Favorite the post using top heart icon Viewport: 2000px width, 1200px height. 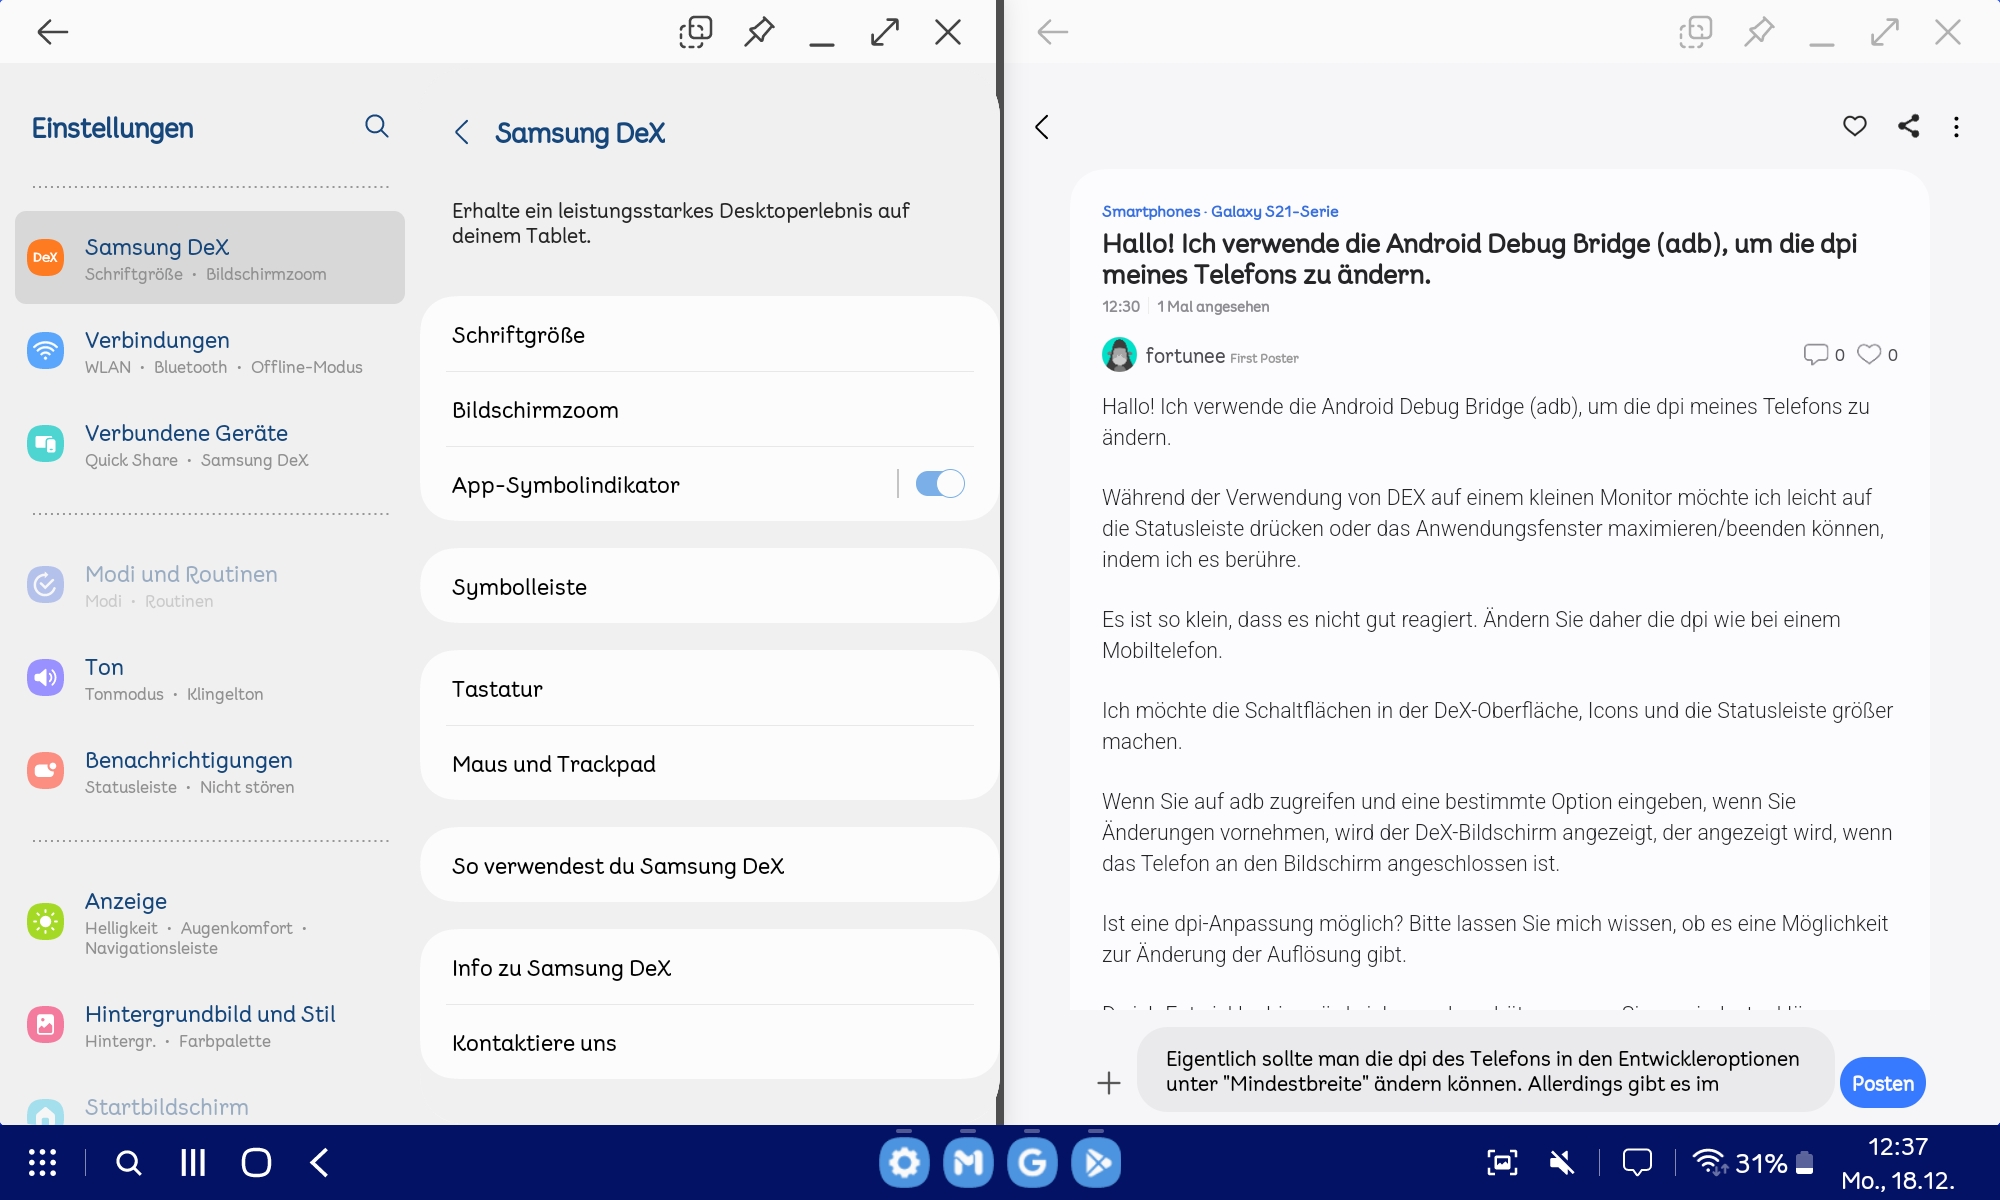pos(1853,127)
